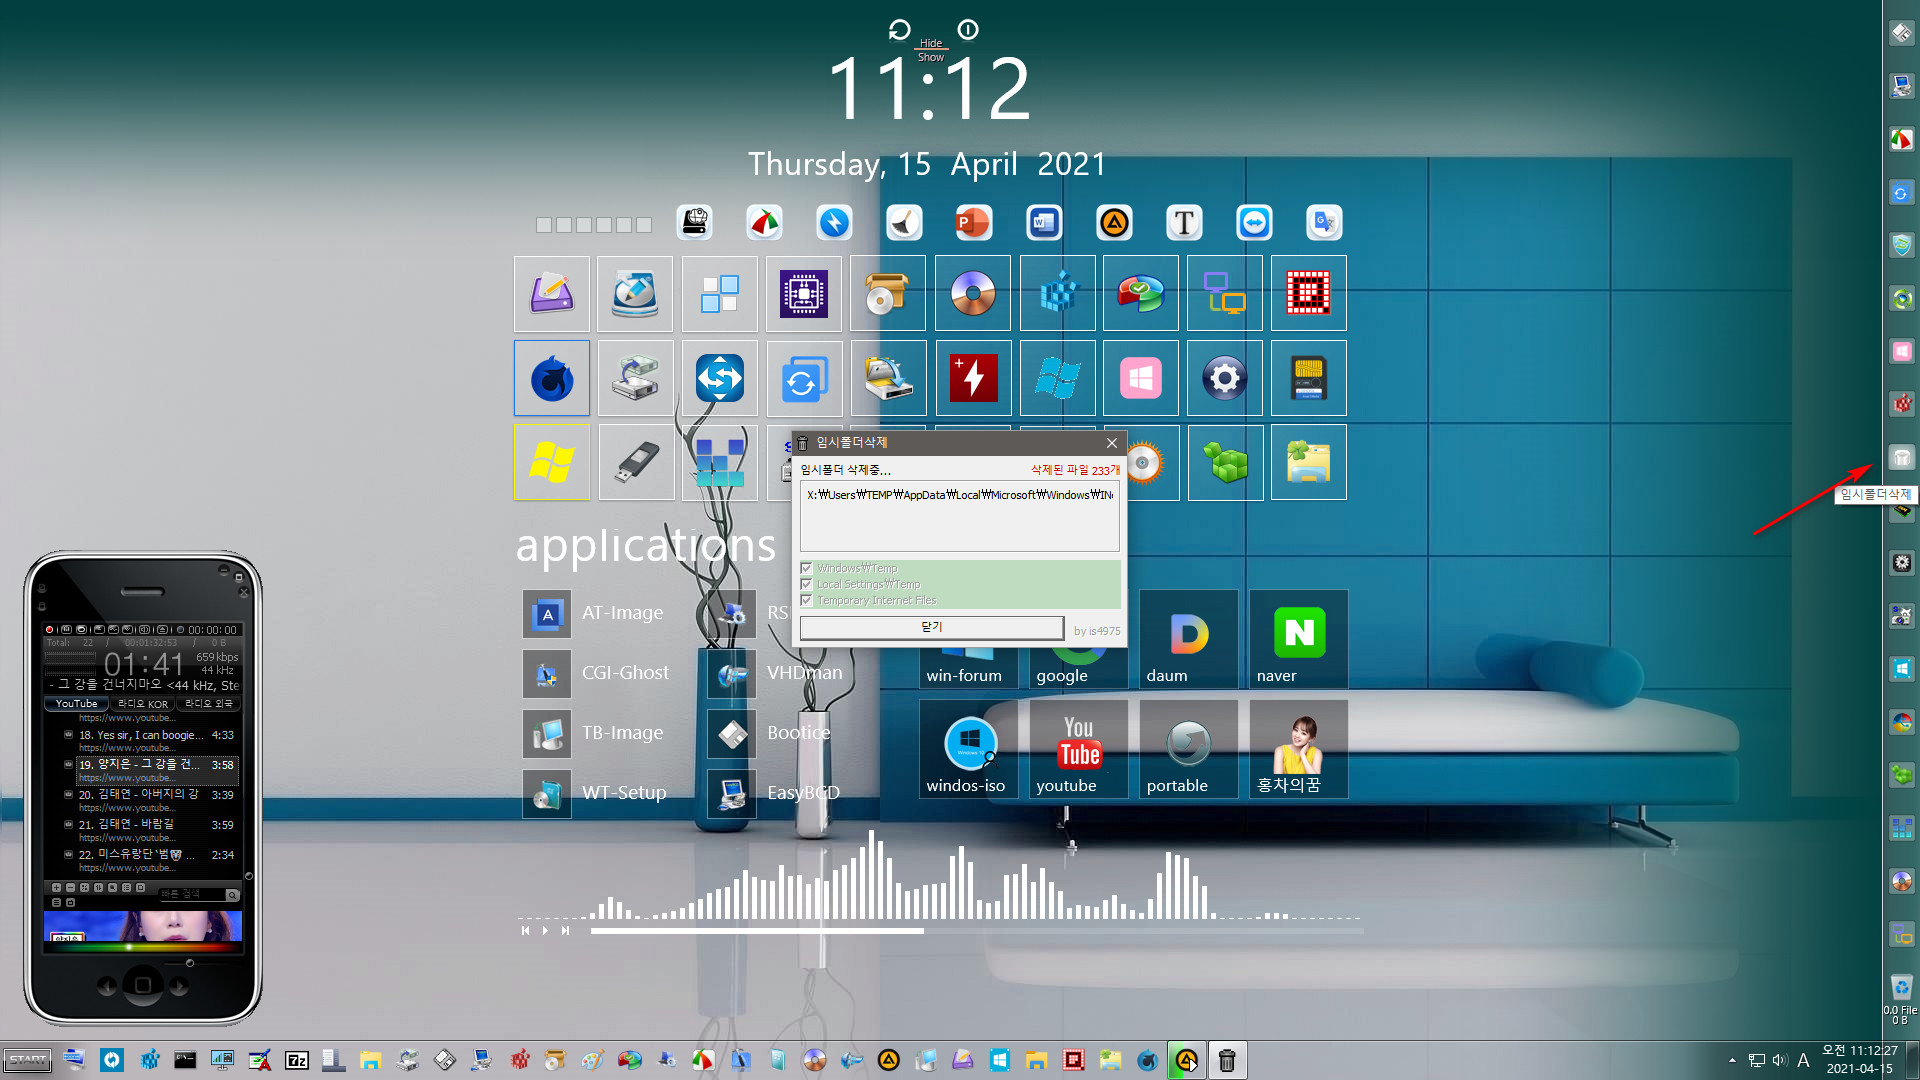This screenshot has height=1080, width=1920.
Task: Switch to the 라디오 KOR tab
Action: click(143, 703)
